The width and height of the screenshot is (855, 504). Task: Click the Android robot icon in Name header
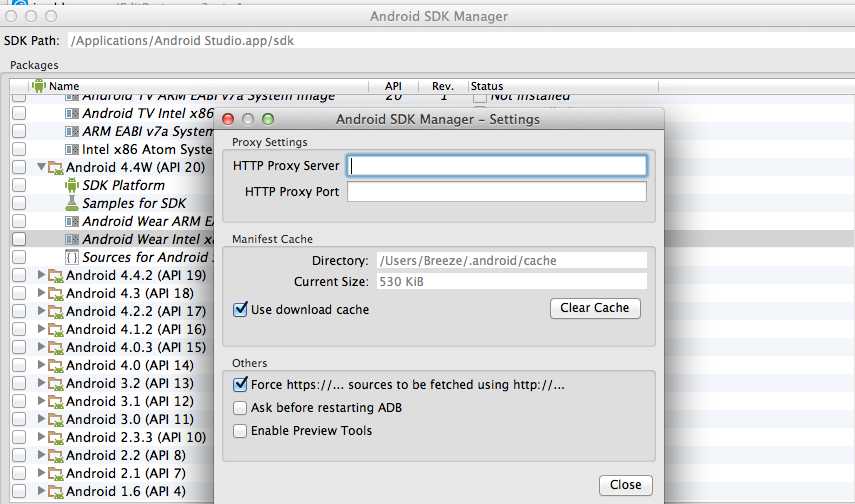pyautogui.click(x=39, y=86)
